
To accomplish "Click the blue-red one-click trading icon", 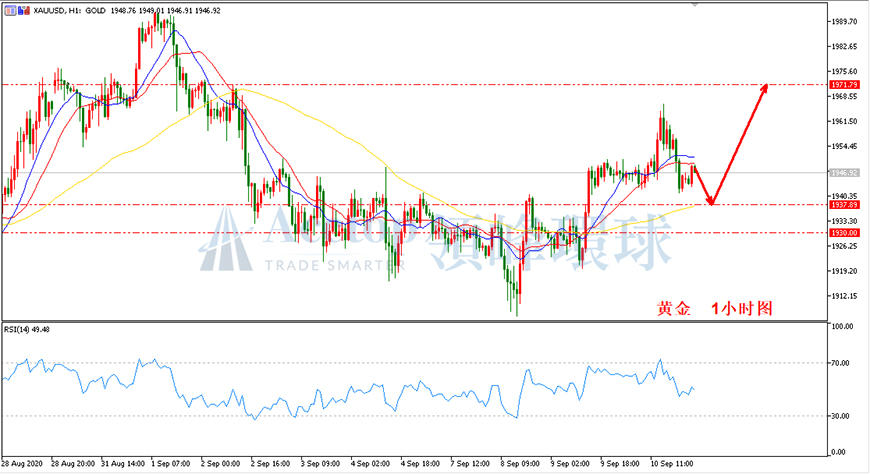I will [x=24, y=11].
